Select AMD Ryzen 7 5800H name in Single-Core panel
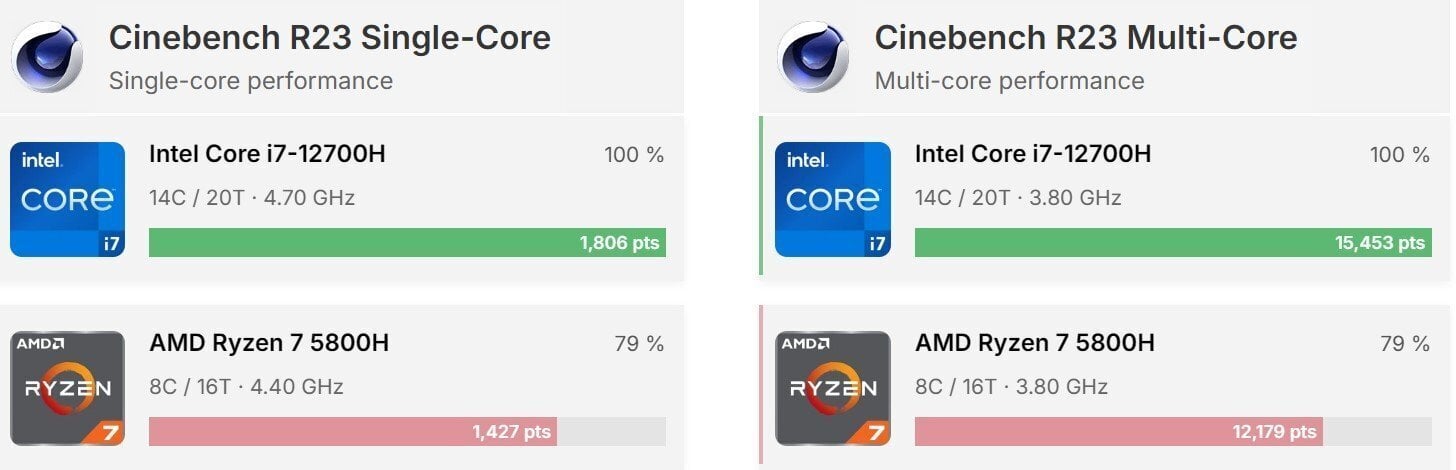 coord(269,343)
